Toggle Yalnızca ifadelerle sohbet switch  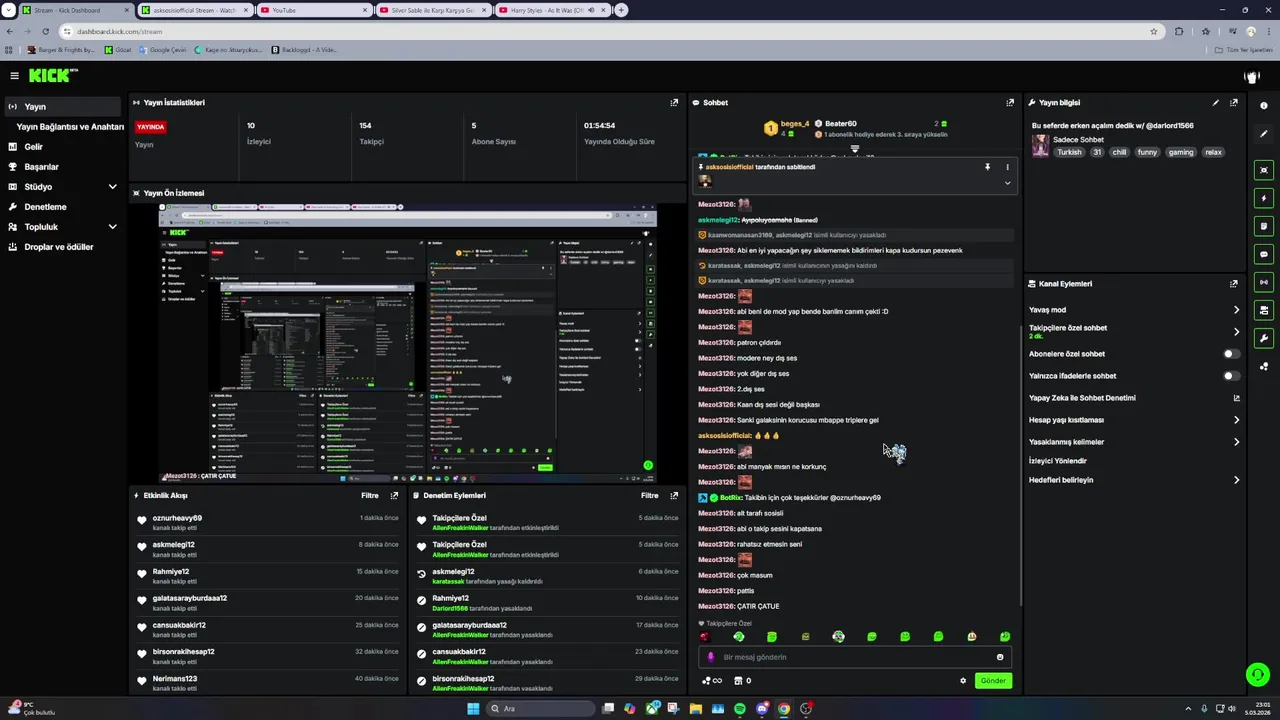tap(1232, 376)
